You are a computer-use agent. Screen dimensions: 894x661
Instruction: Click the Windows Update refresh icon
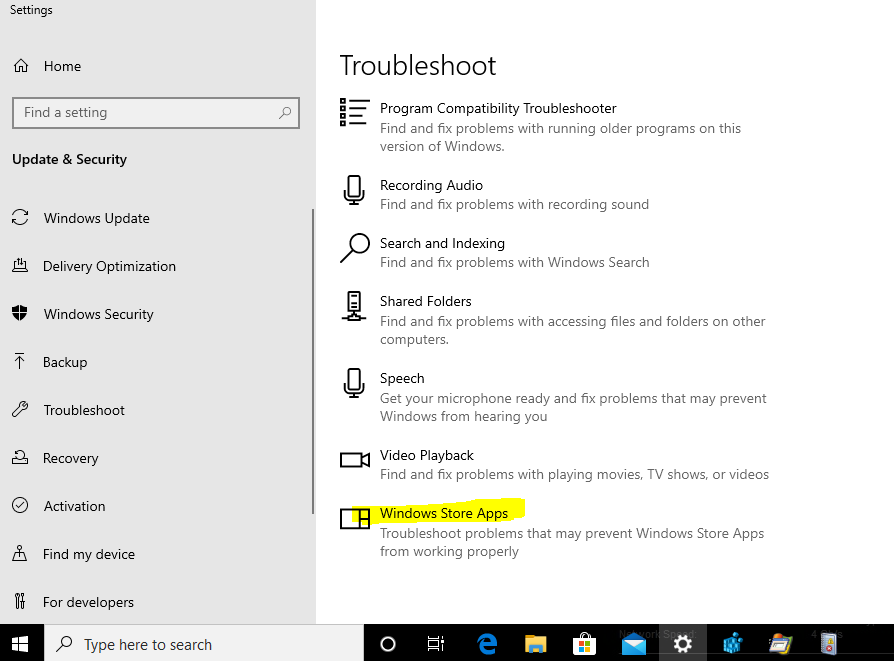point(20,217)
